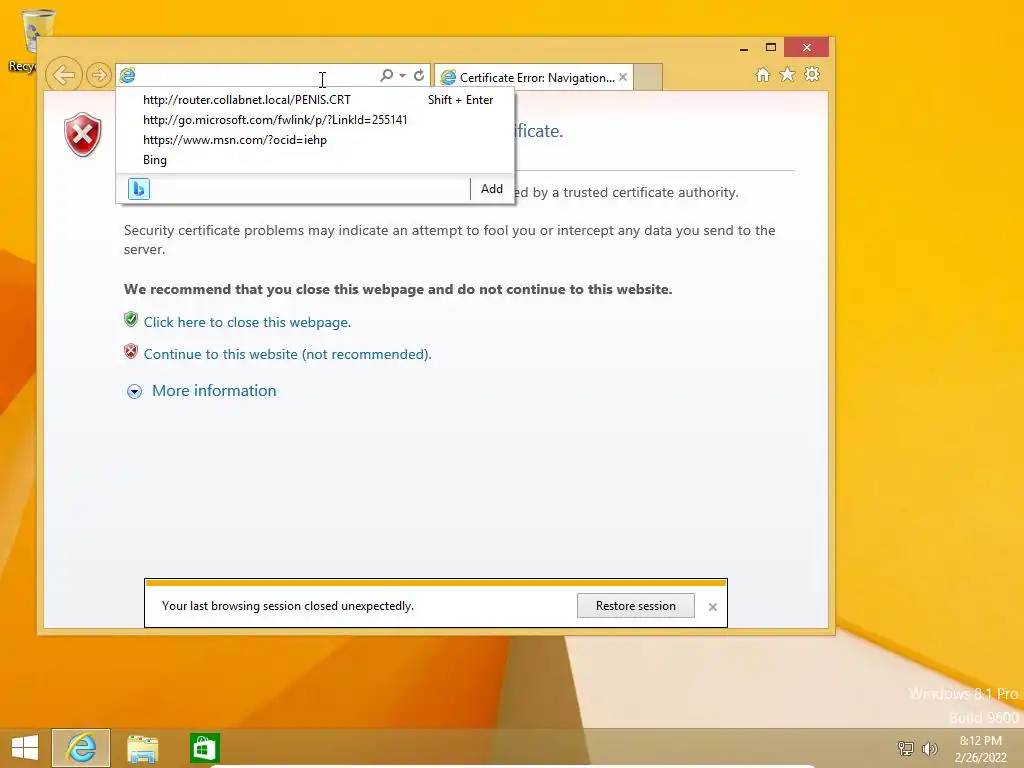
Task: Open the Windows Store taskbar icon
Action: coord(204,748)
